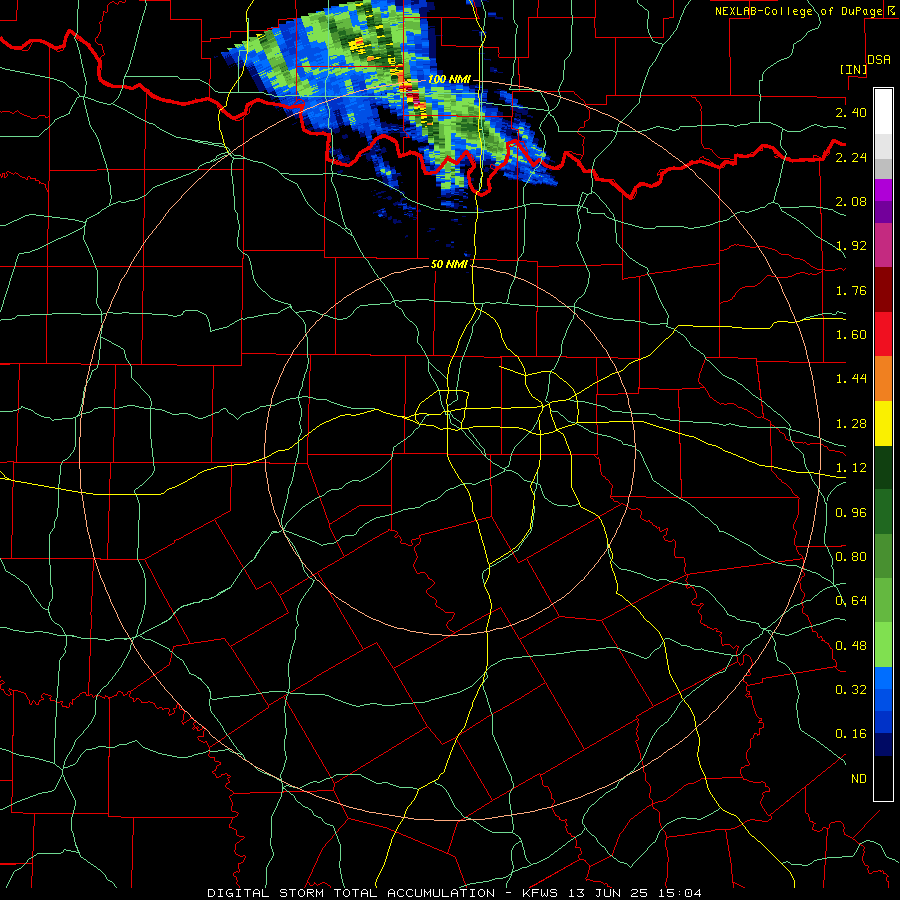
Task: Click the DSA product label
Action: click(879, 60)
